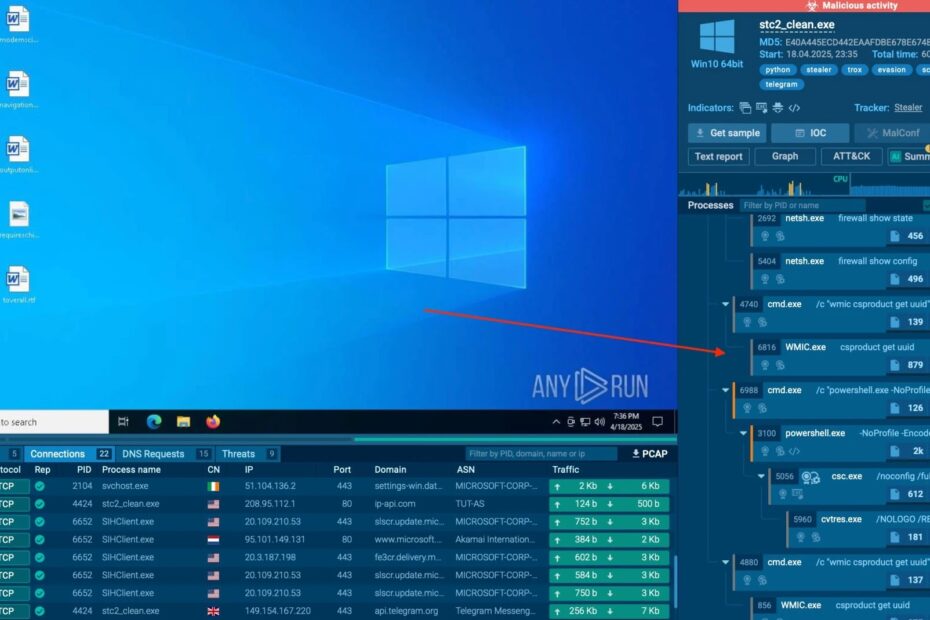Click the Traffic column header
The image size is (930, 620).
pyautogui.click(x=565, y=470)
